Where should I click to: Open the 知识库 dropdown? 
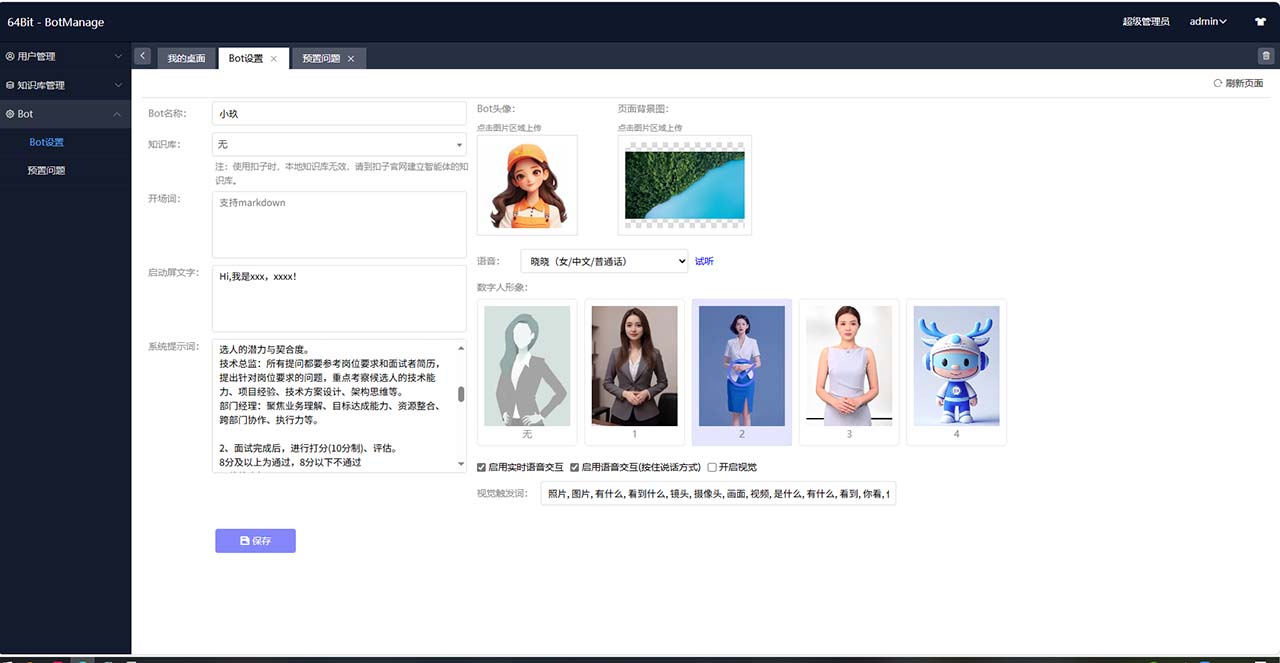tap(339, 145)
